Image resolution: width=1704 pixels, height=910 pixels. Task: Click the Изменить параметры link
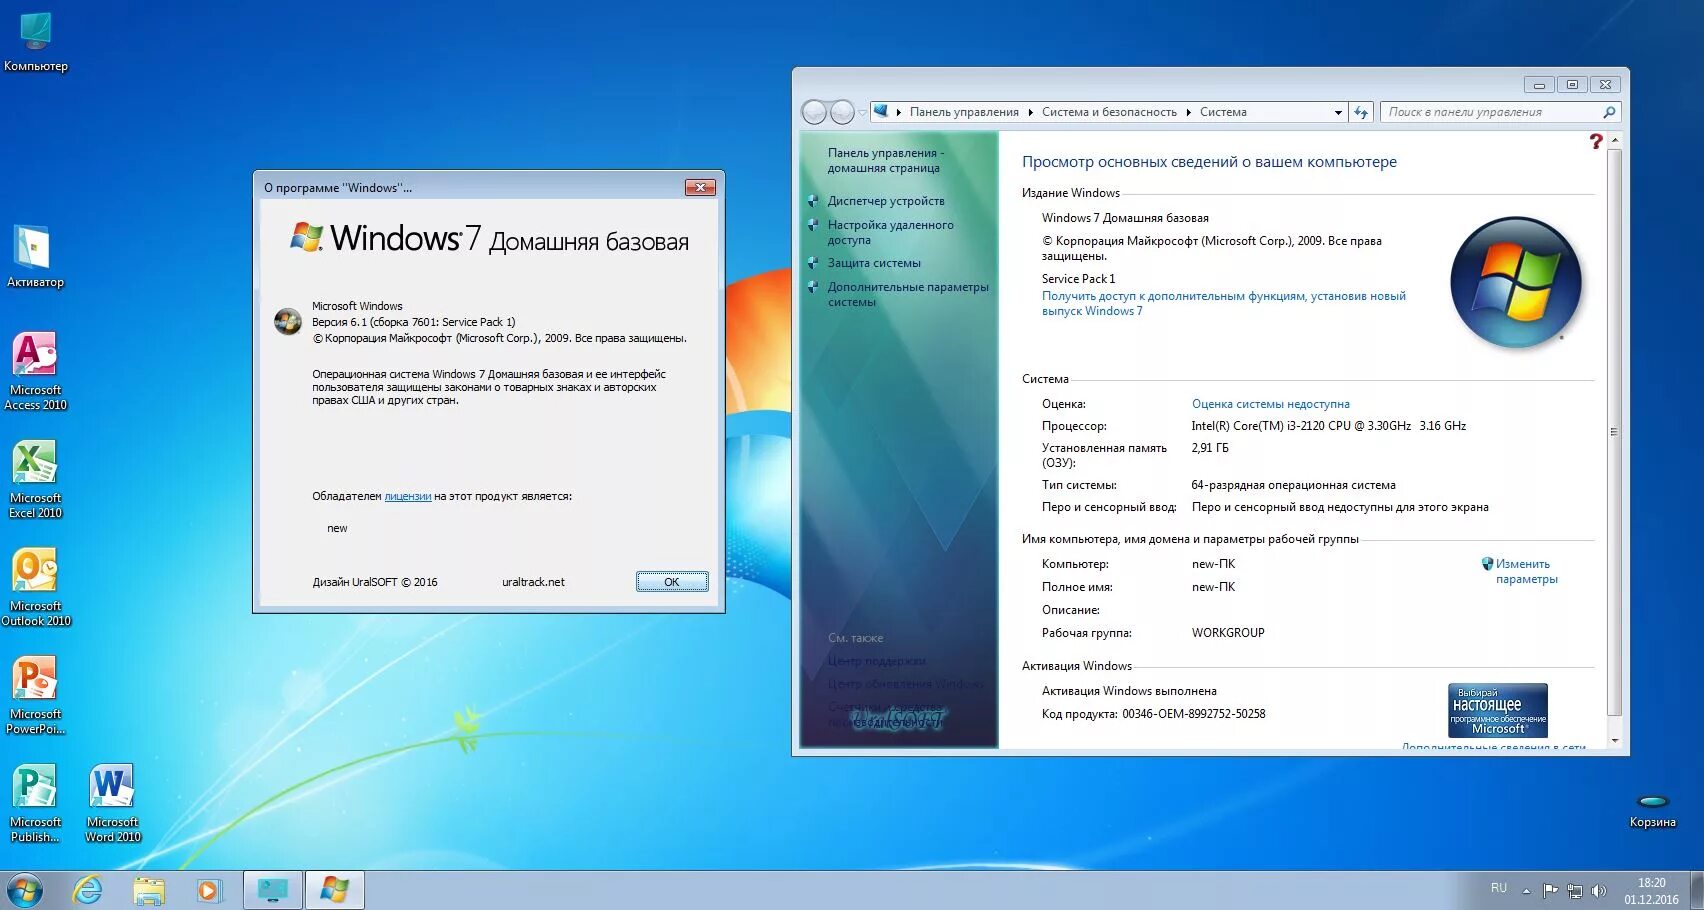coord(1526,571)
